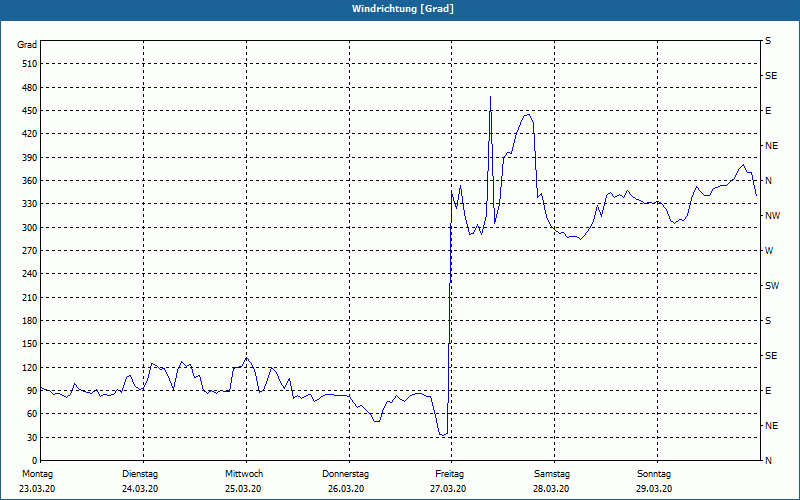Click the 'N' compass label at the 0 level

[x=768, y=461]
